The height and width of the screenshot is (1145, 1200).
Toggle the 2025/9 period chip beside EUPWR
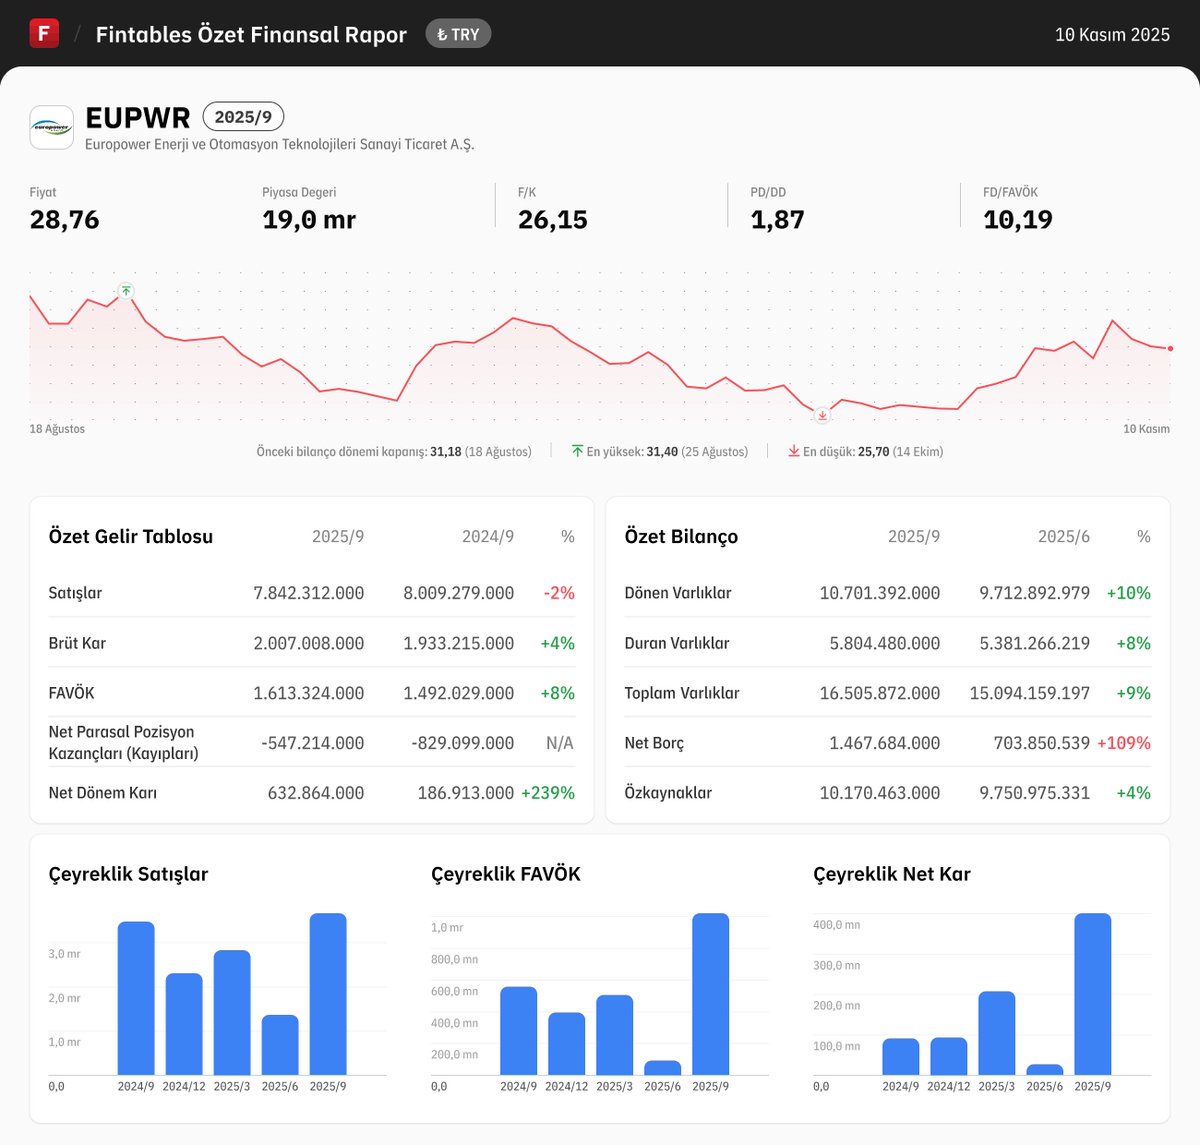coord(243,116)
